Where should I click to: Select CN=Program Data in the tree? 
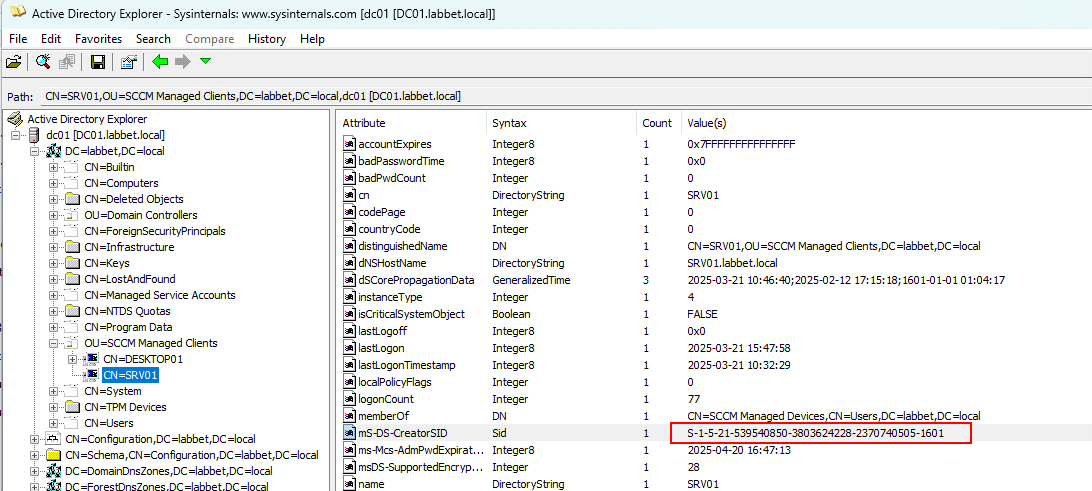pyautogui.click(x=128, y=327)
